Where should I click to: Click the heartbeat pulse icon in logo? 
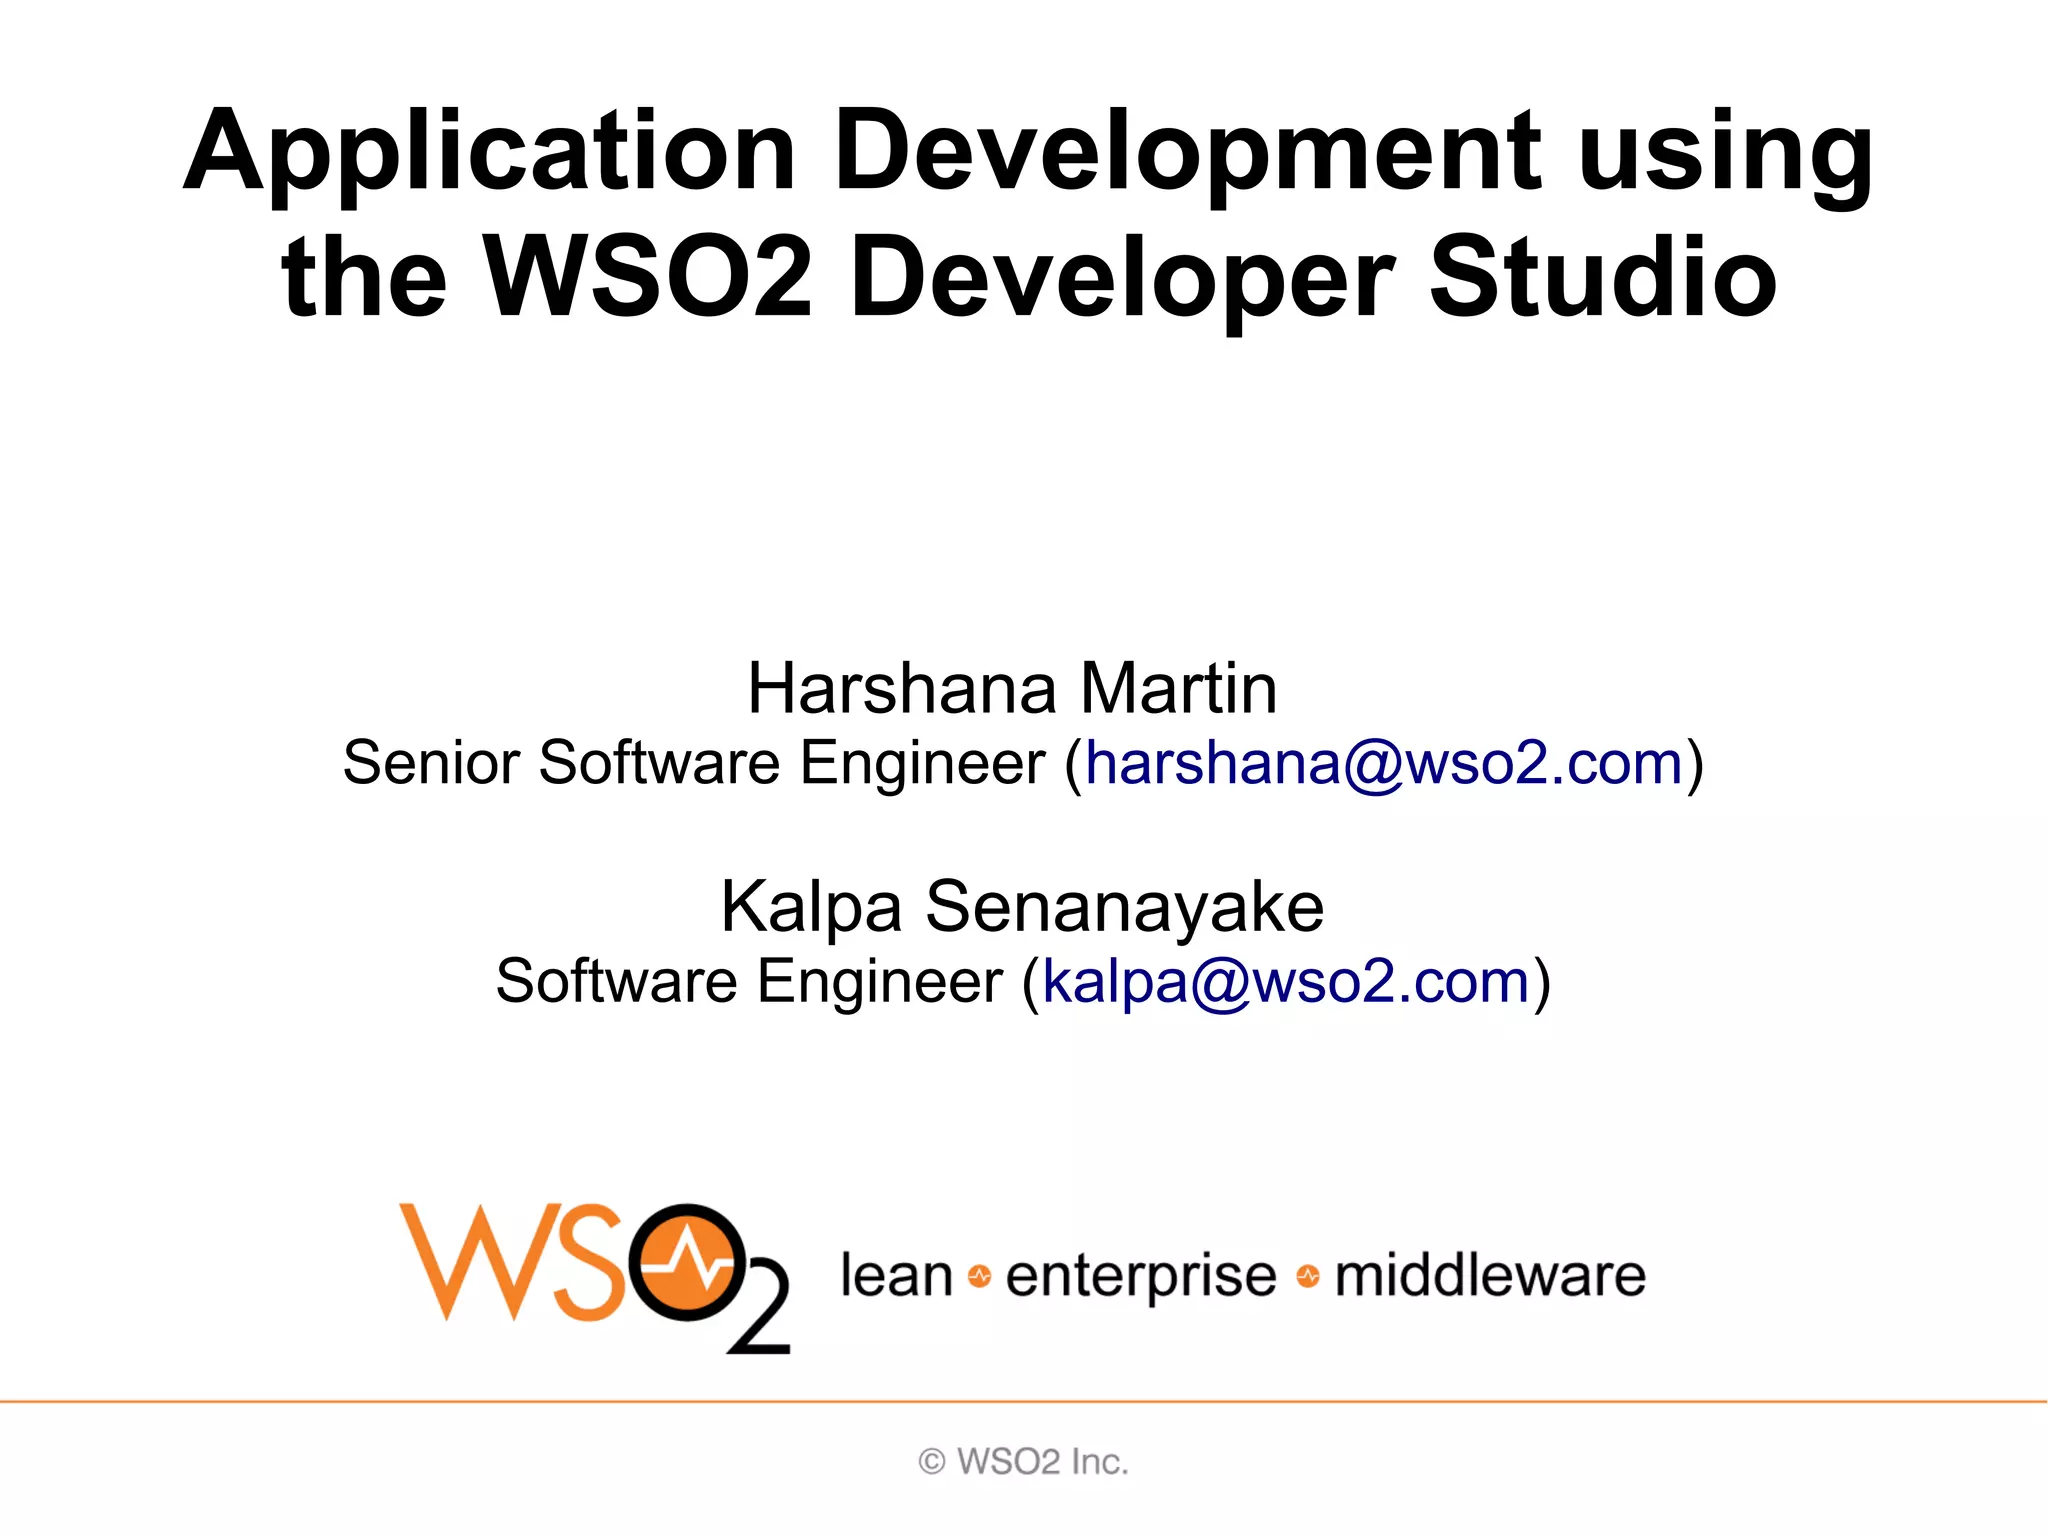(688, 1264)
